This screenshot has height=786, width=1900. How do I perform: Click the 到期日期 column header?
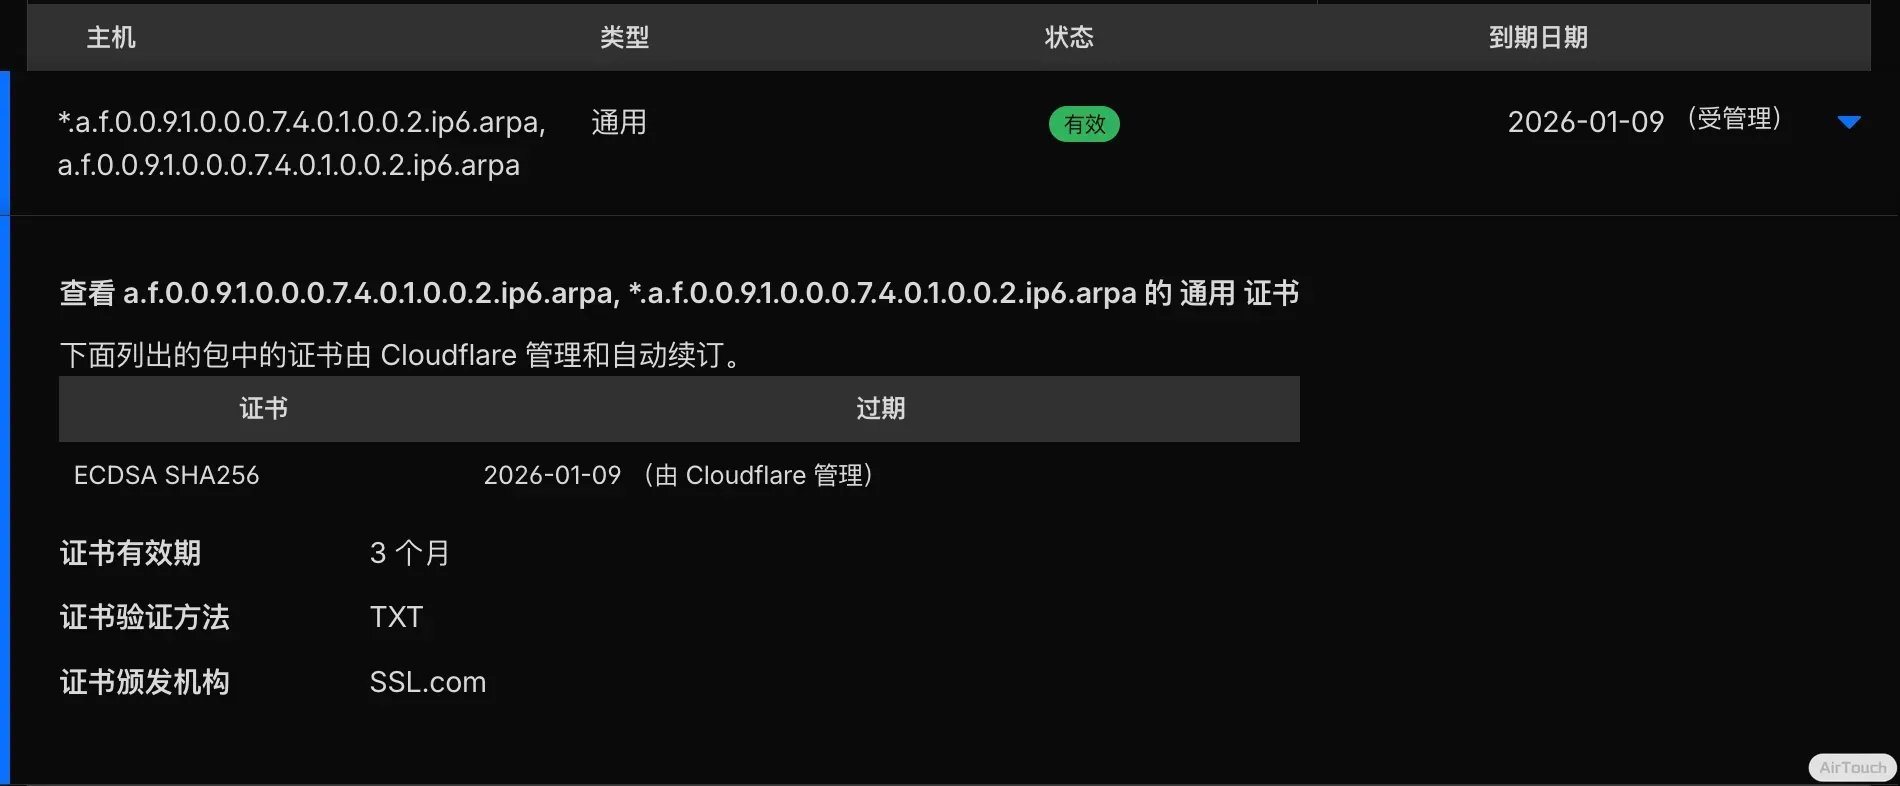(1538, 37)
